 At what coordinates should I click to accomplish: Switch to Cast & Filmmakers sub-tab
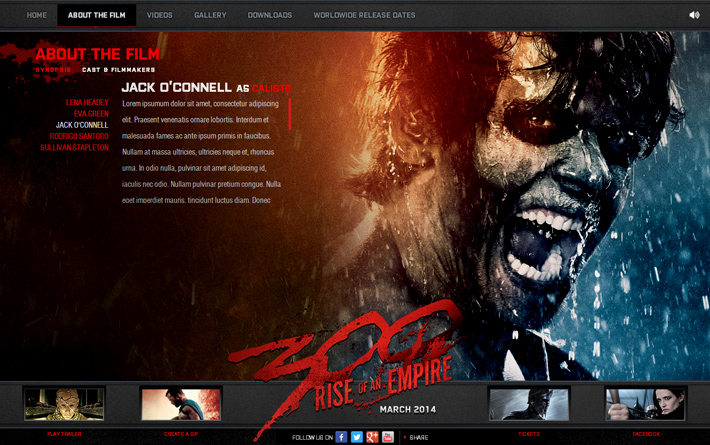(x=119, y=70)
